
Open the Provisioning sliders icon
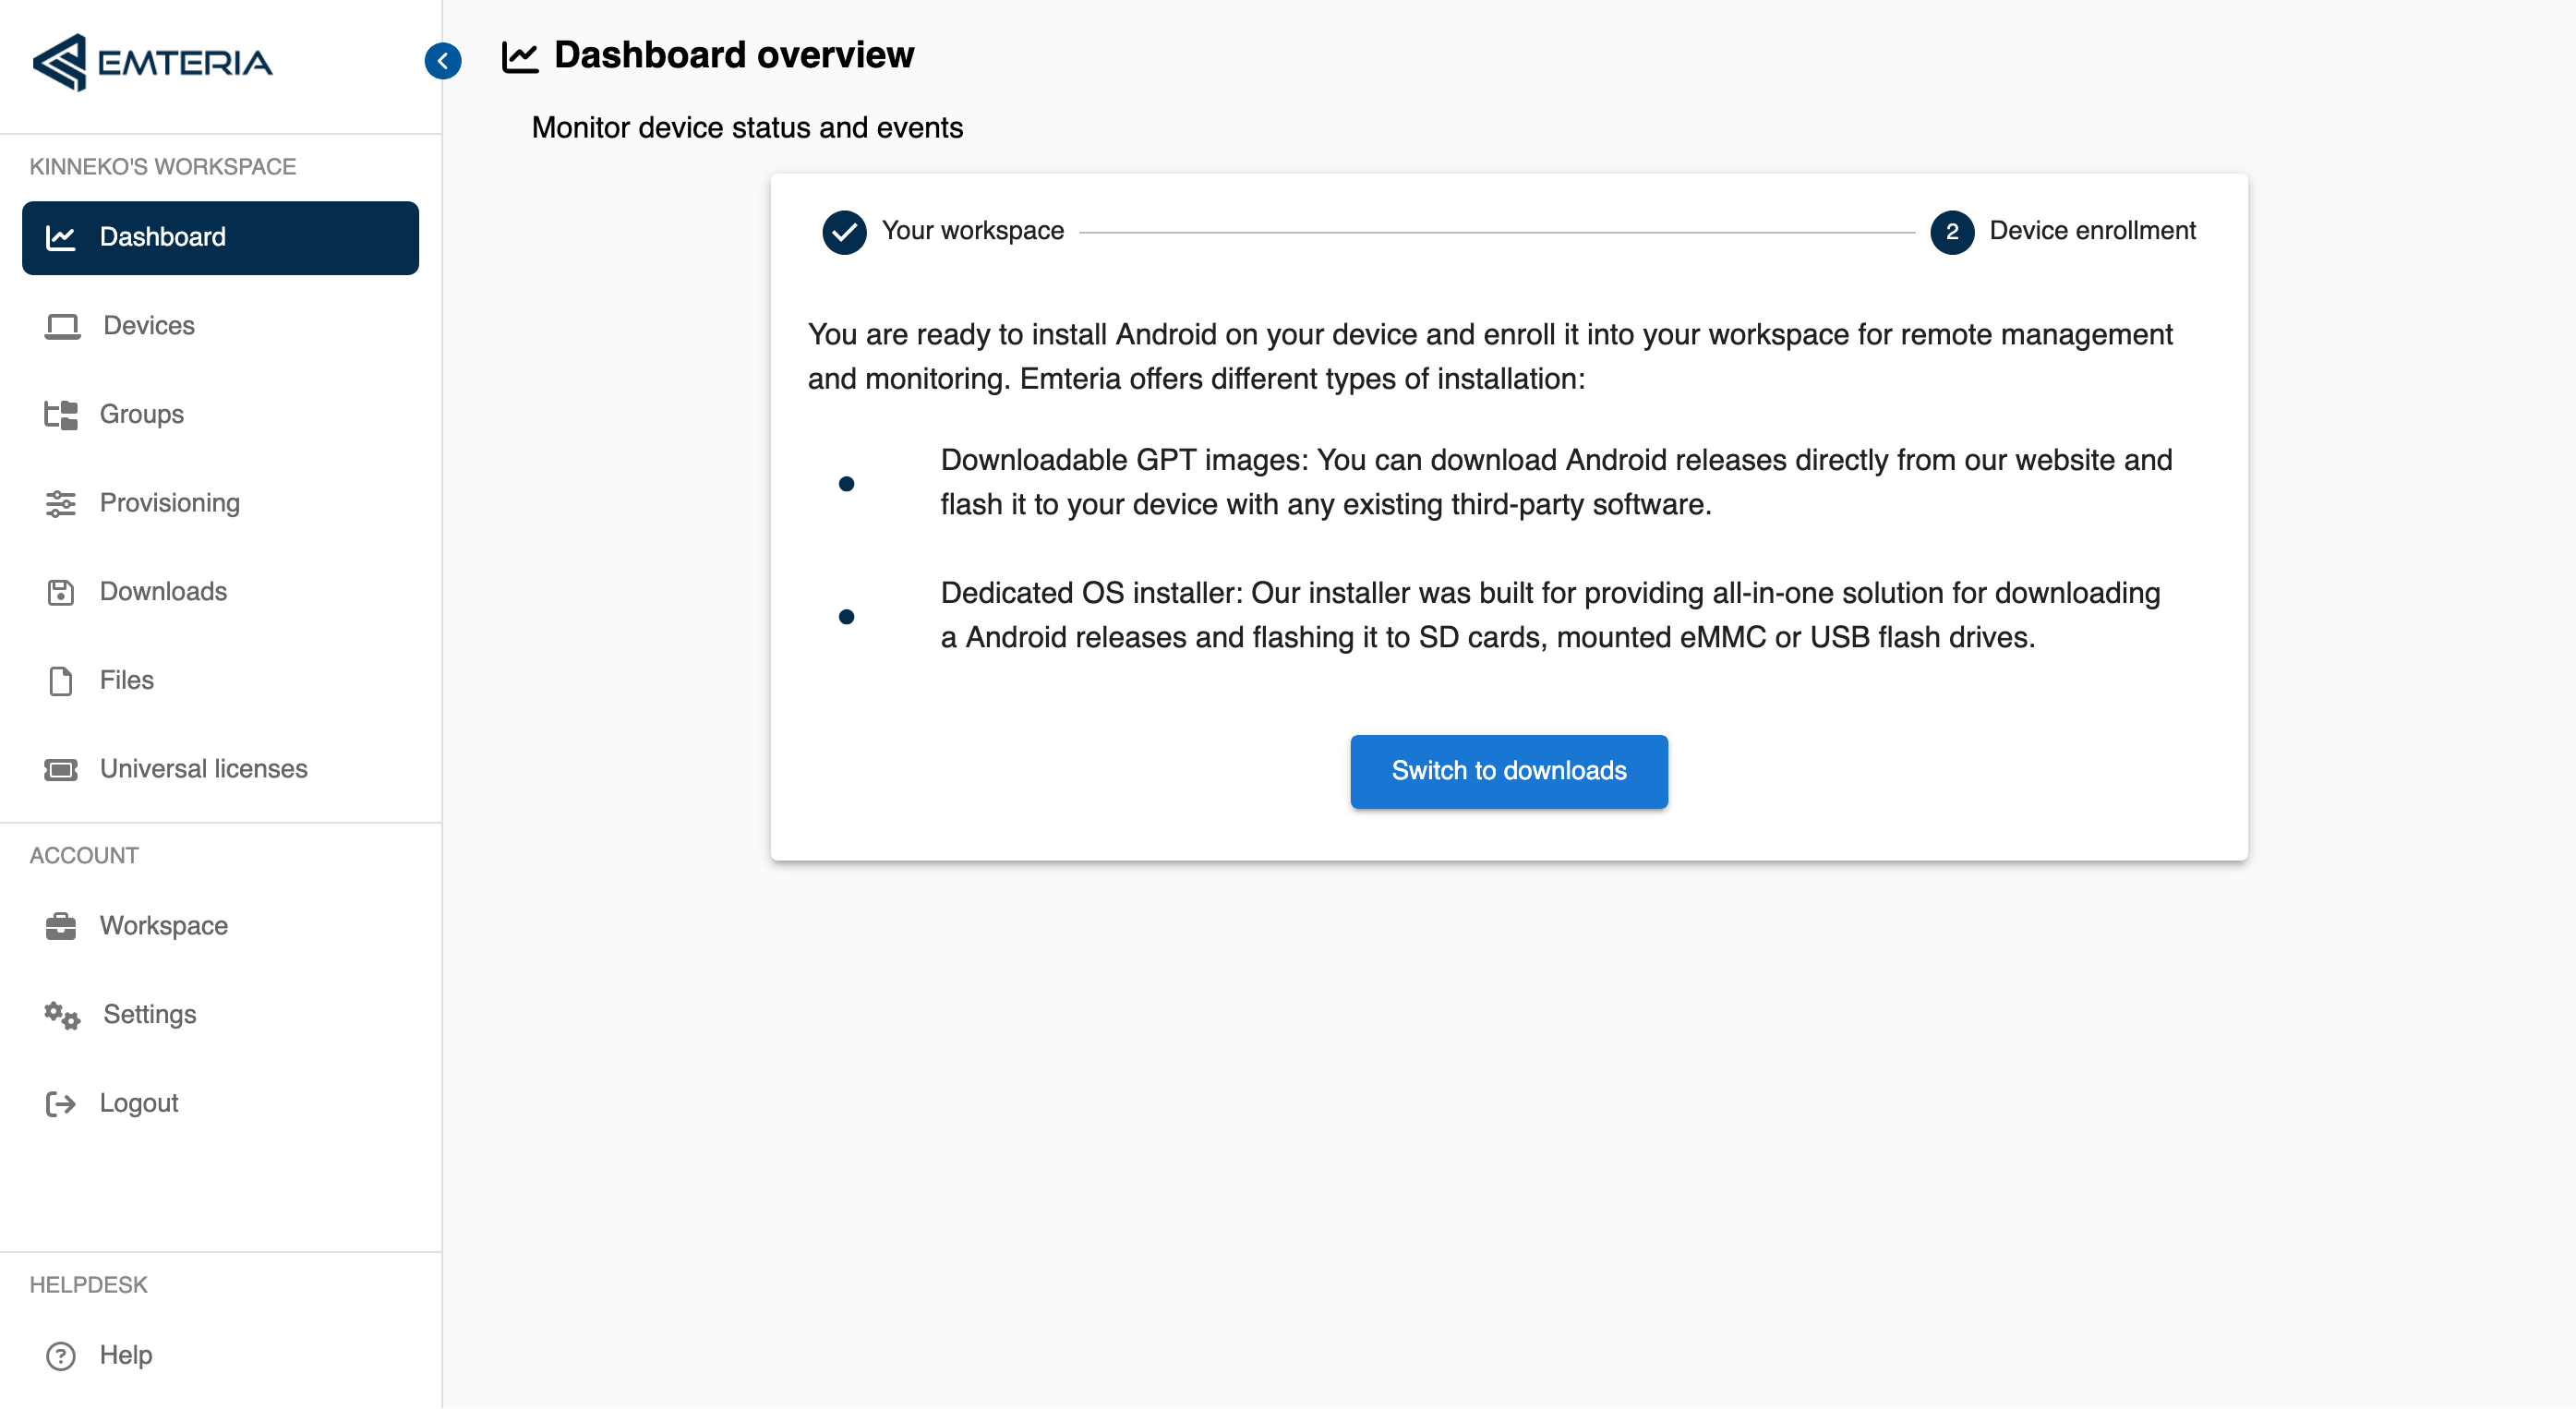tap(61, 503)
